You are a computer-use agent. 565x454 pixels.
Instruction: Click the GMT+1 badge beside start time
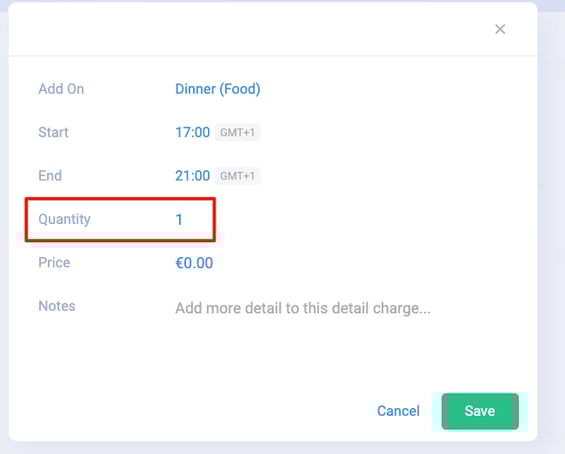pos(237,132)
